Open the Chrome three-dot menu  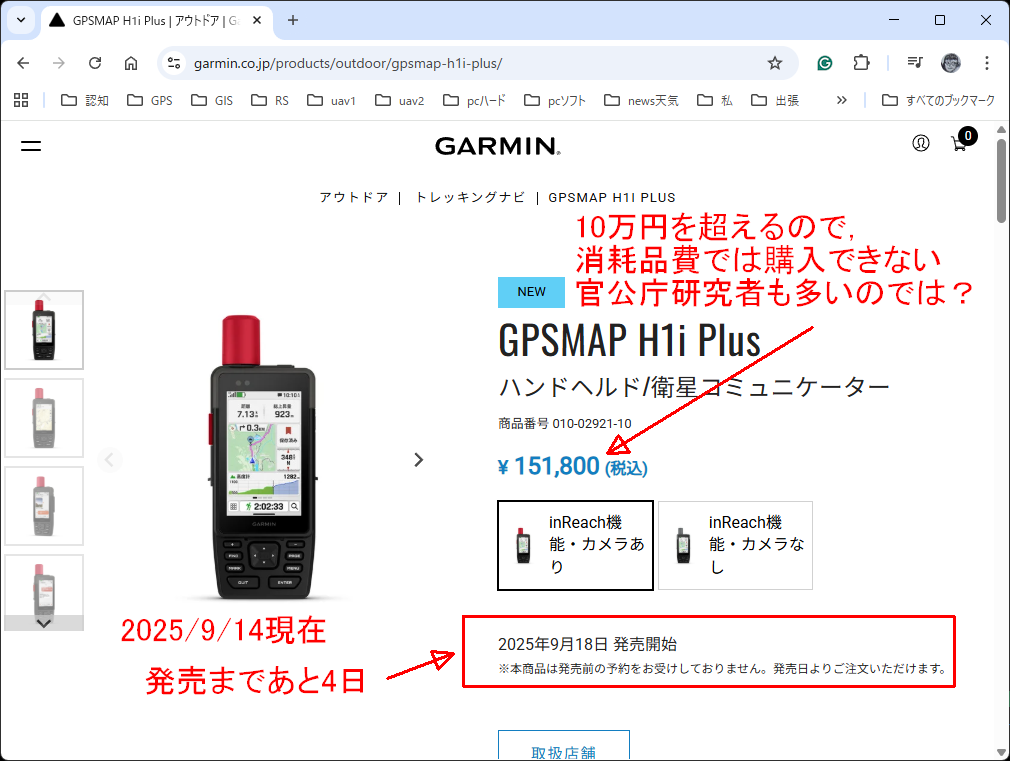[x=987, y=62]
